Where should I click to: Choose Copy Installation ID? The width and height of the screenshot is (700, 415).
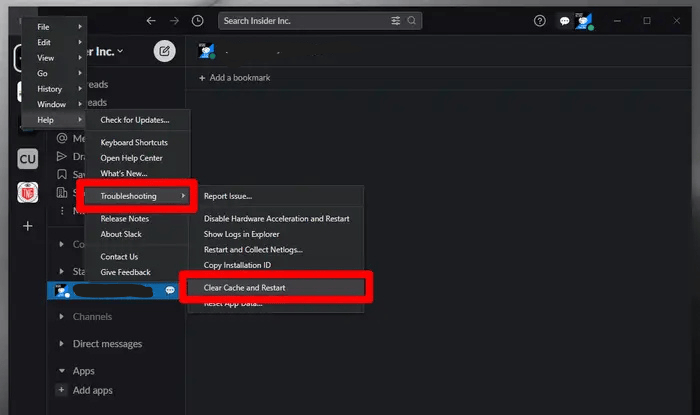click(x=237, y=265)
